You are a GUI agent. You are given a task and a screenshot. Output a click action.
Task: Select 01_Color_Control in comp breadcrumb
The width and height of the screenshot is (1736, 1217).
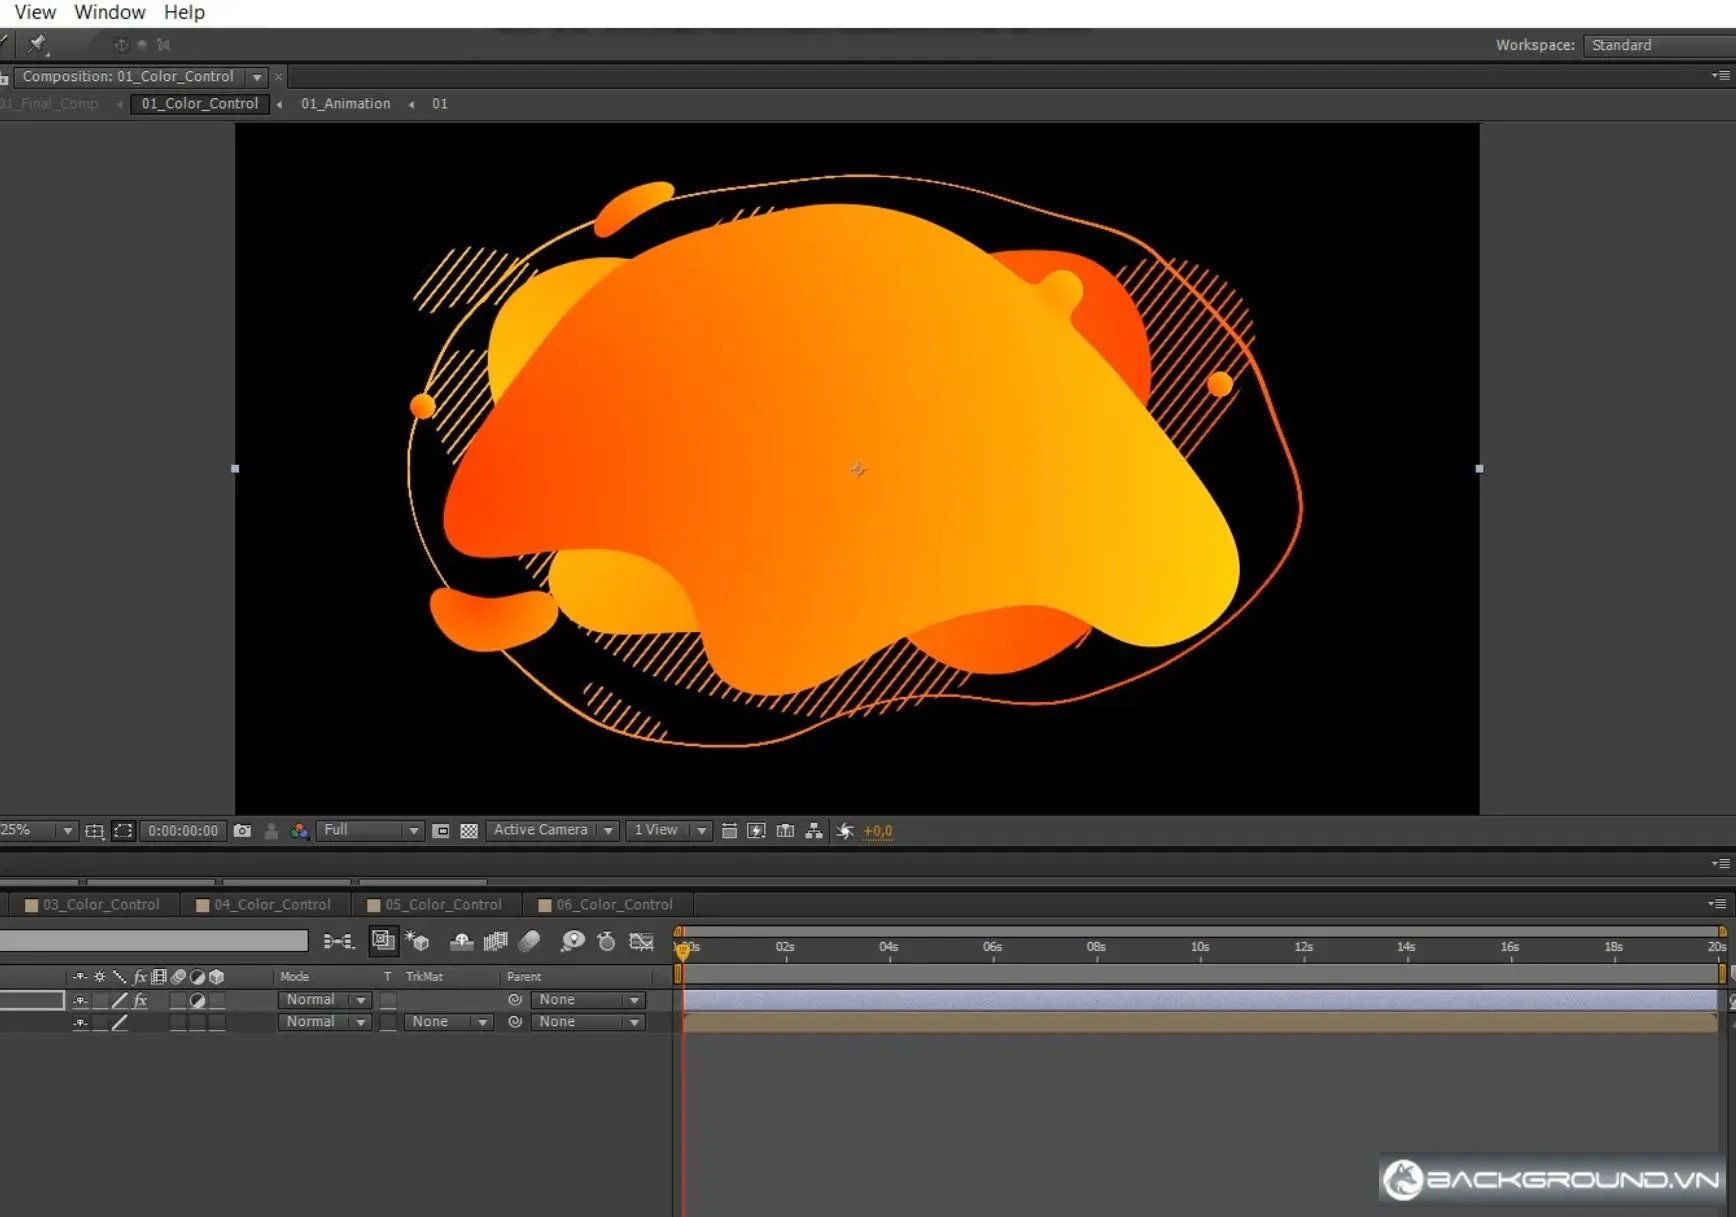(x=200, y=104)
